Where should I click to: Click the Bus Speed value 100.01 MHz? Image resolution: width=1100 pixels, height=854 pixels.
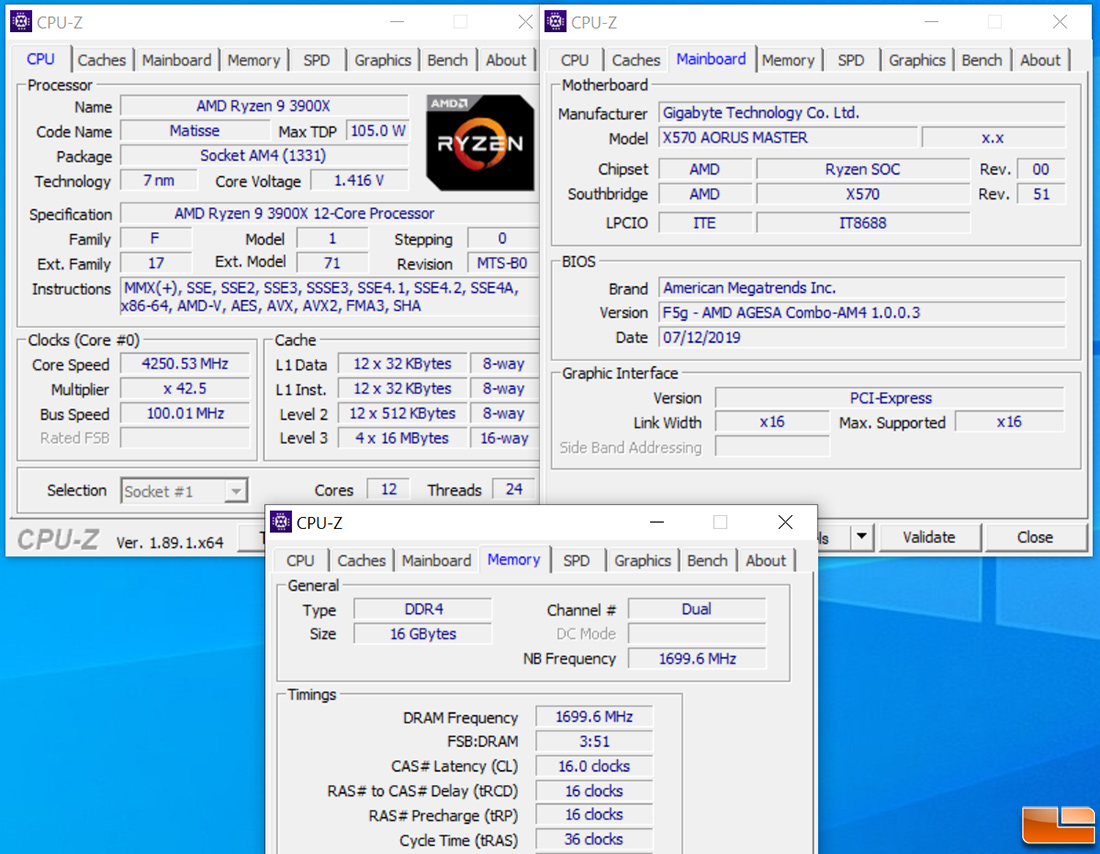(185, 414)
